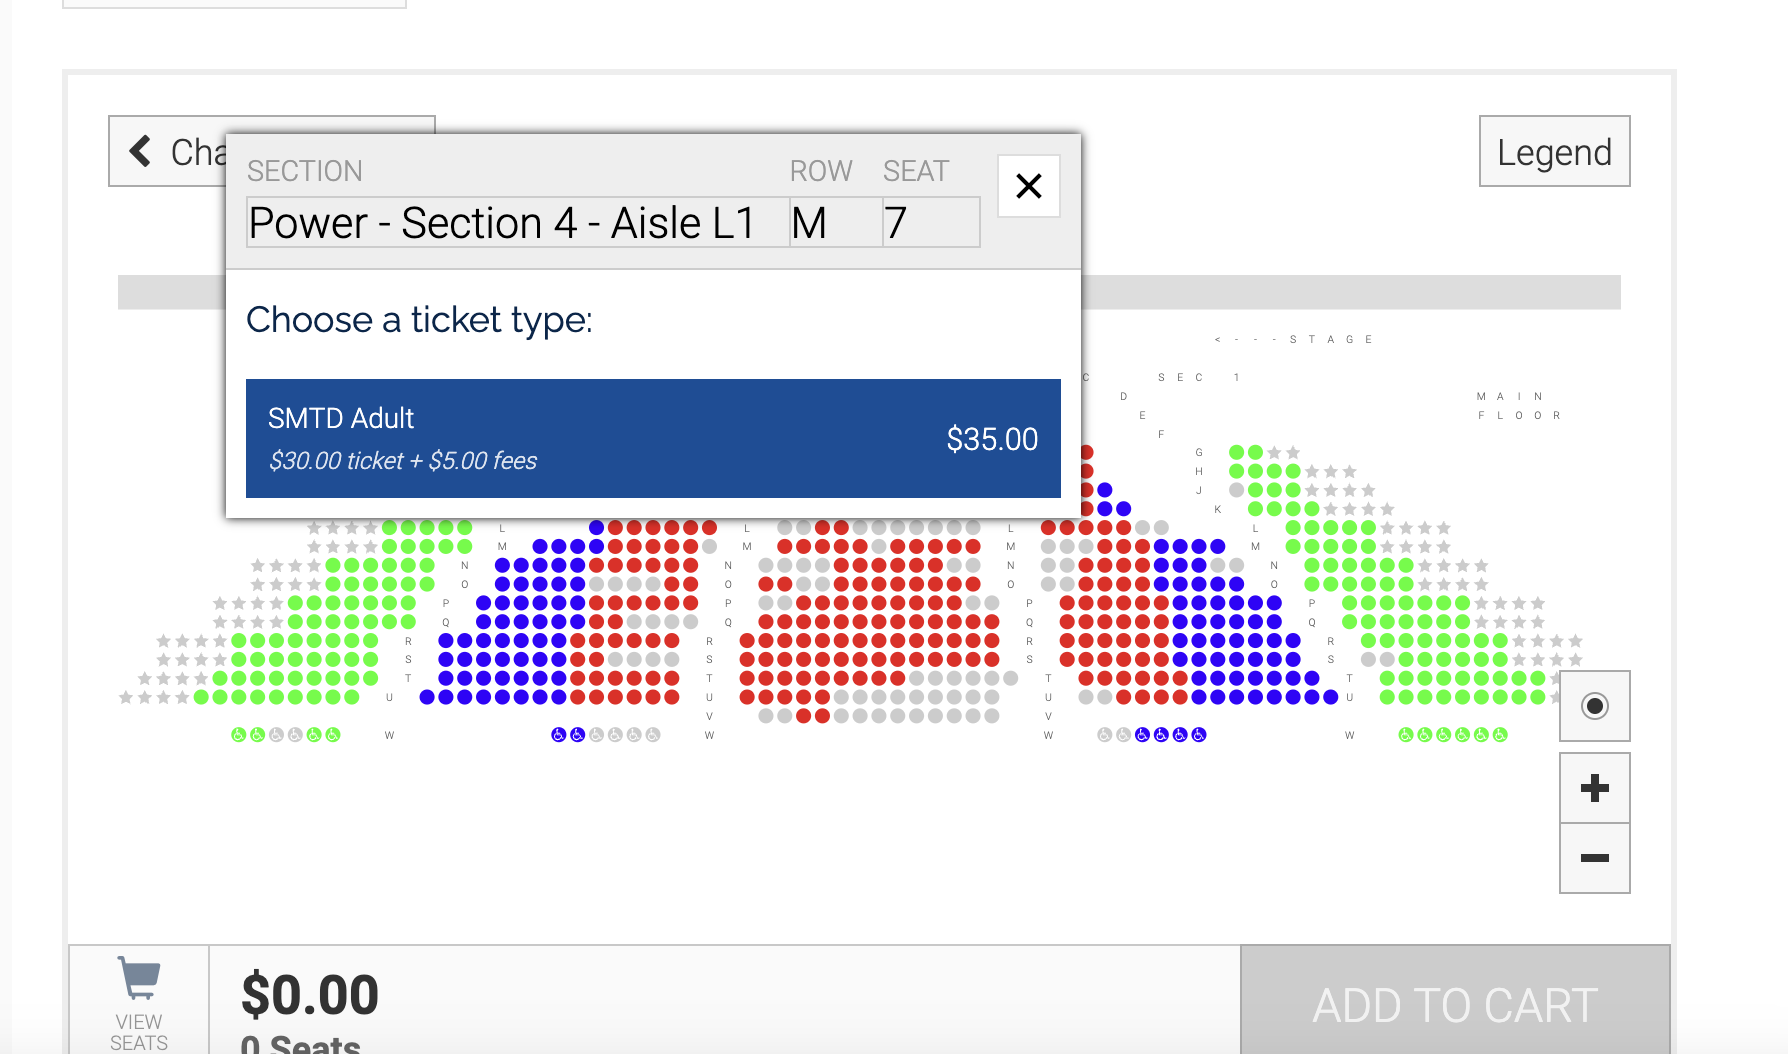The image size is (1788, 1054).
Task: Select first green wheelchair seat at bottom left
Action: (x=239, y=735)
